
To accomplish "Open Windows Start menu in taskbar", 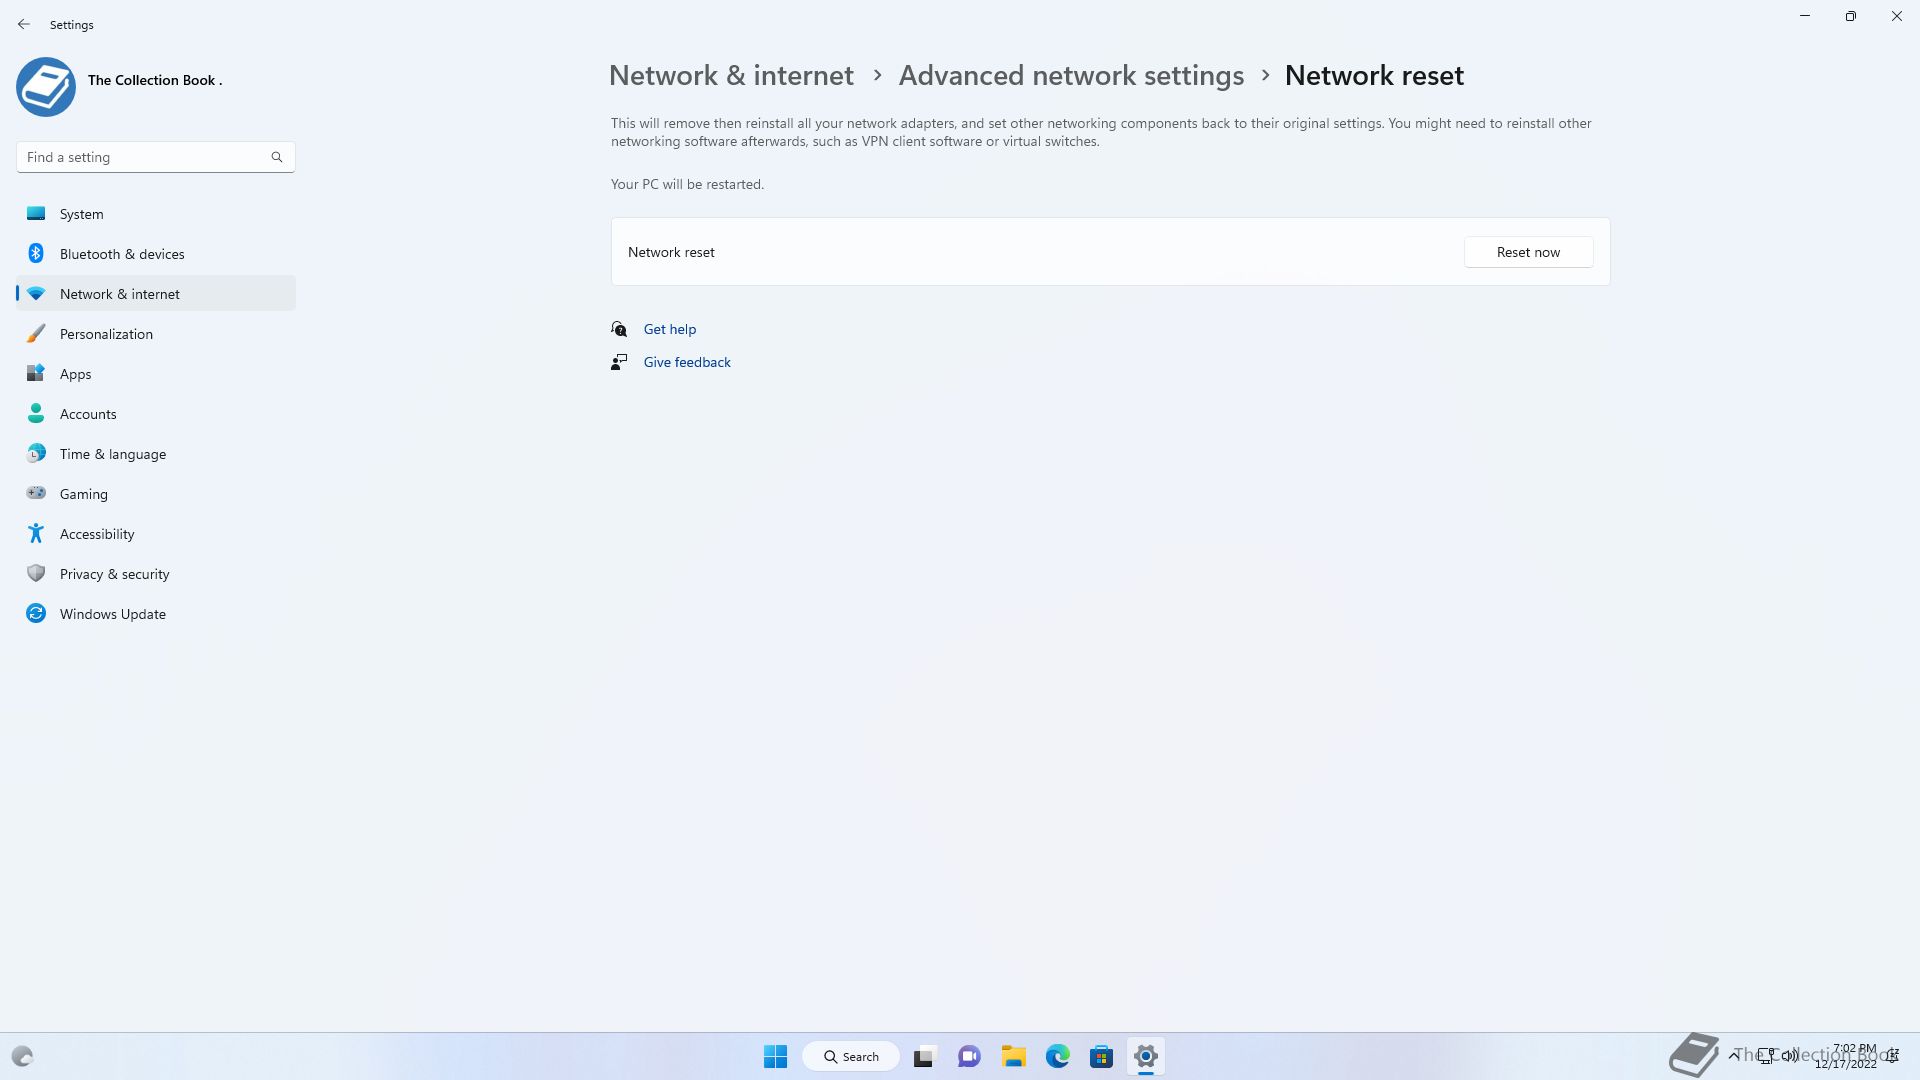I will pyautogui.click(x=775, y=1056).
